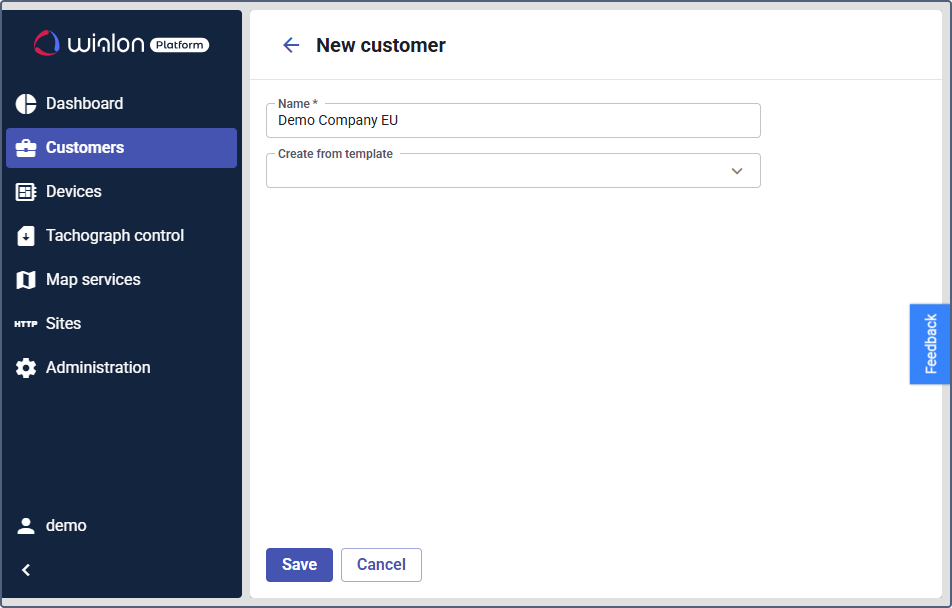The image size is (952, 608).
Task: Open the Feedback side tab
Action: (x=930, y=344)
